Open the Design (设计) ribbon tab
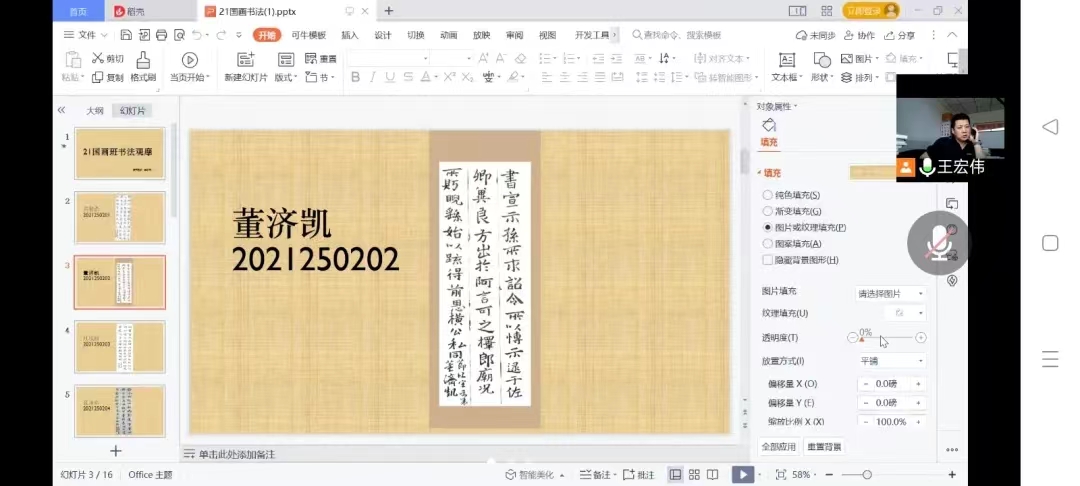This screenshot has width=1080, height=486. click(x=383, y=35)
